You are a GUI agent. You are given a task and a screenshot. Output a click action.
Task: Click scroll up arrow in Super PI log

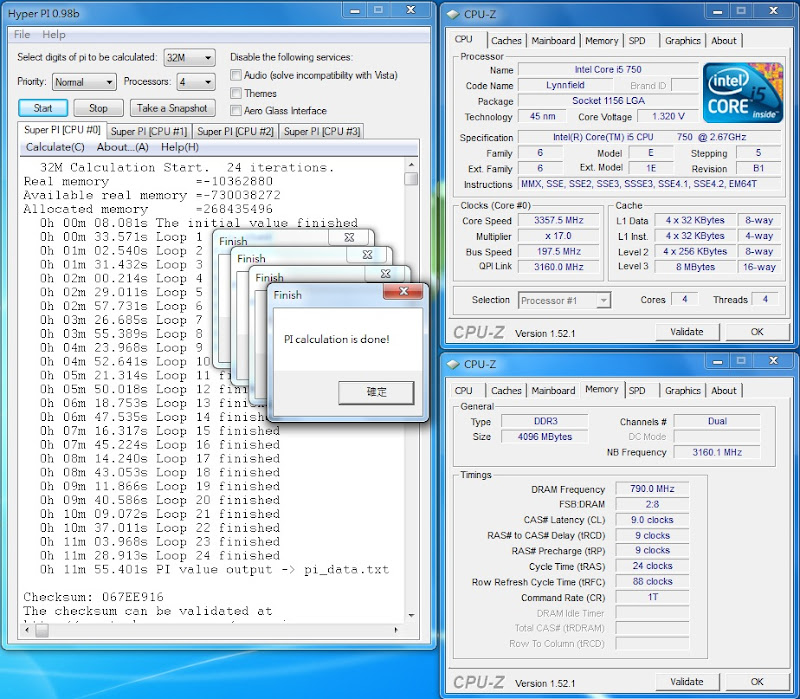point(411,165)
